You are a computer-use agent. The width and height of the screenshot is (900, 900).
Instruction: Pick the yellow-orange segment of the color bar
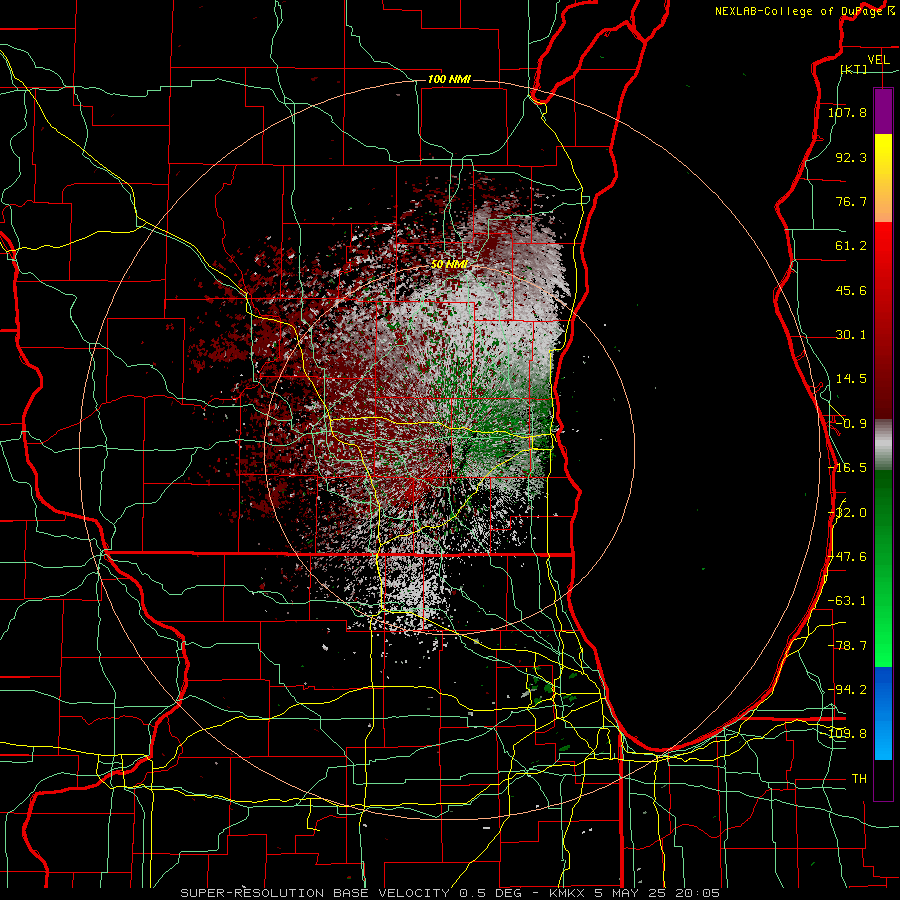click(x=883, y=178)
